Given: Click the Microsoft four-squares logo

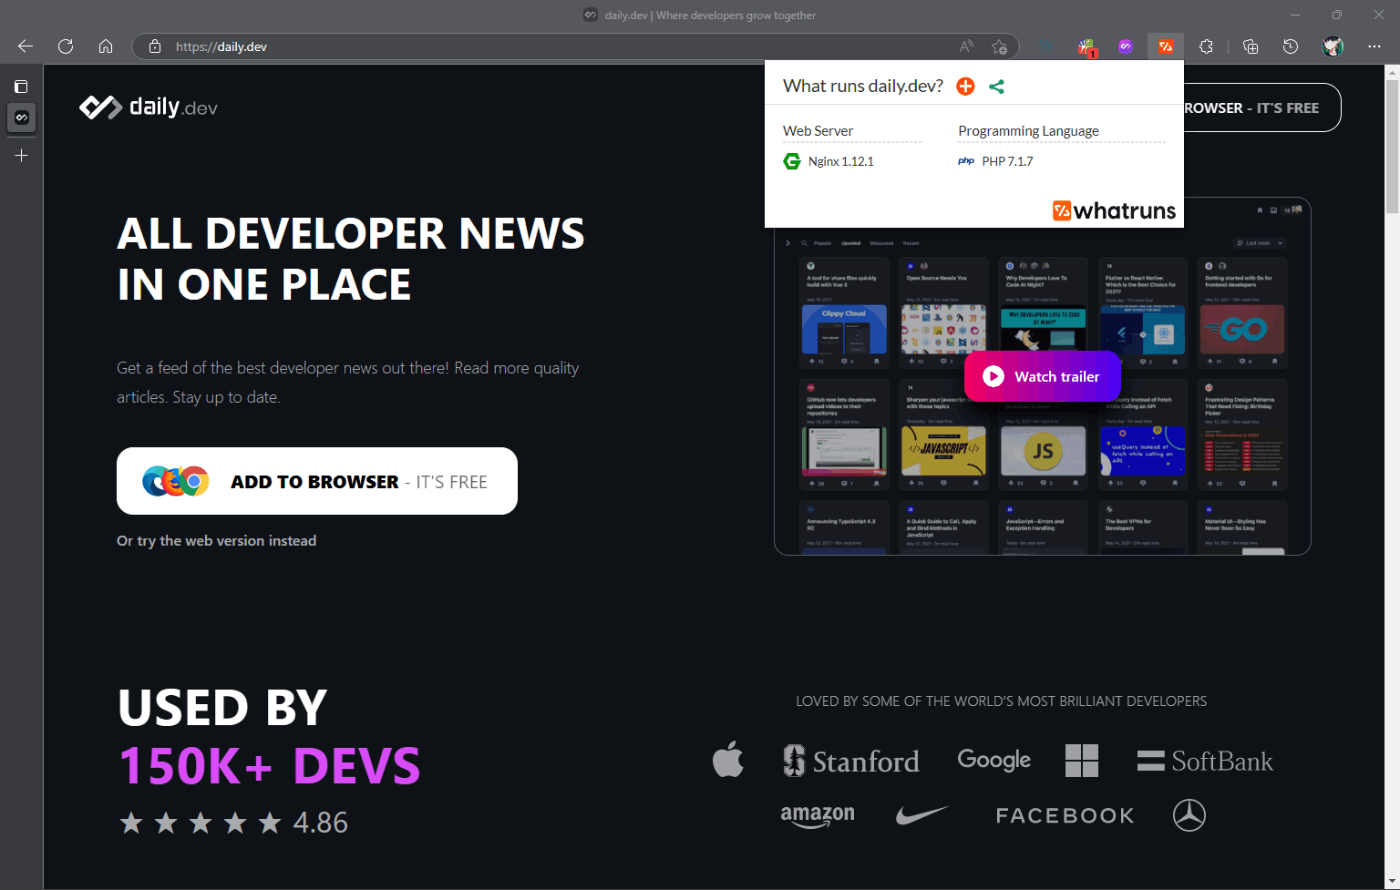Looking at the screenshot, I should point(1082,761).
